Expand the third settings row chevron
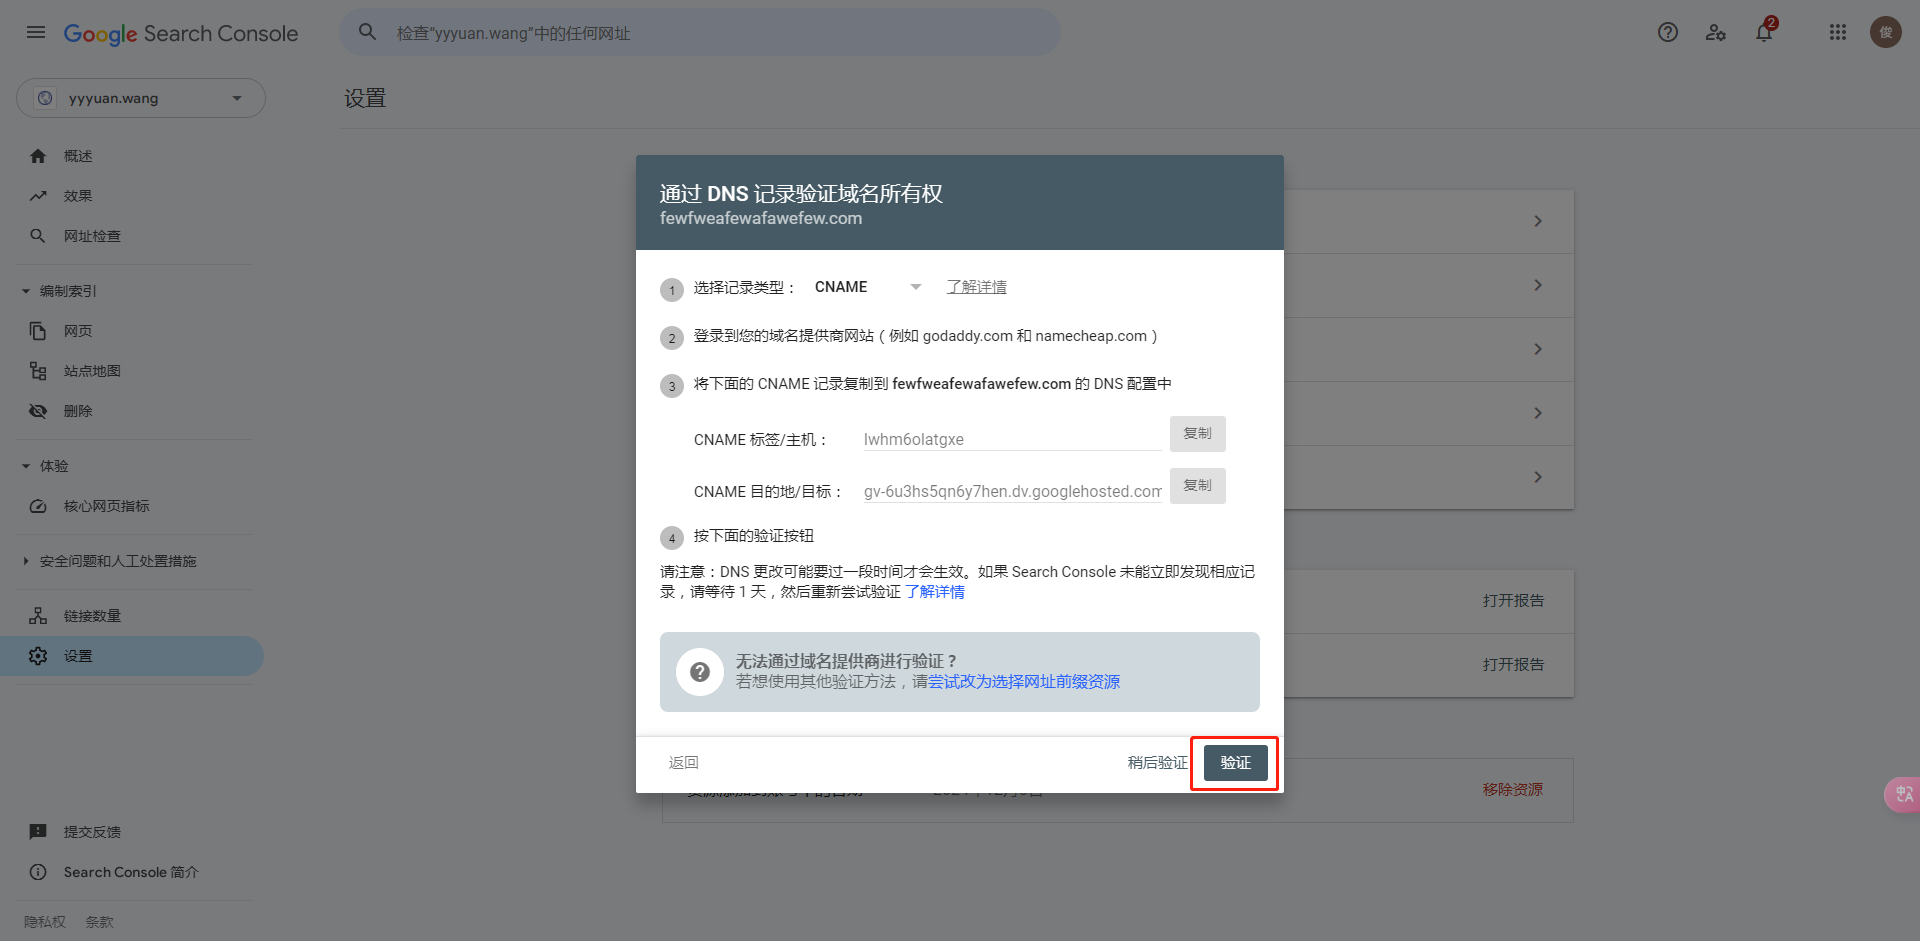This screenshot has height=941, width=1920. pyautogui.click(x=1538, y=349)
